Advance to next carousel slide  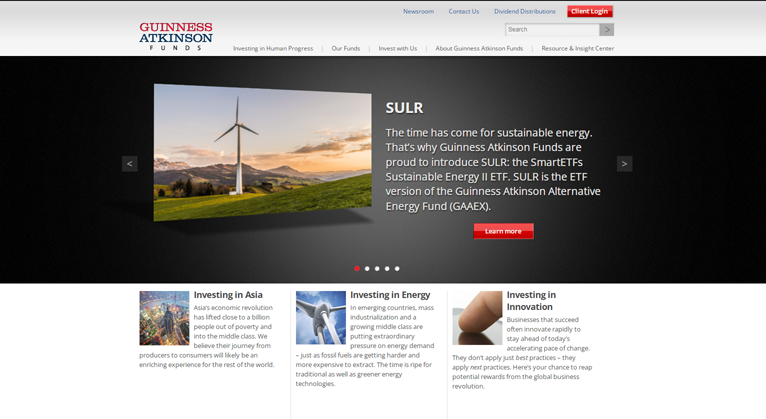point(624,164)
